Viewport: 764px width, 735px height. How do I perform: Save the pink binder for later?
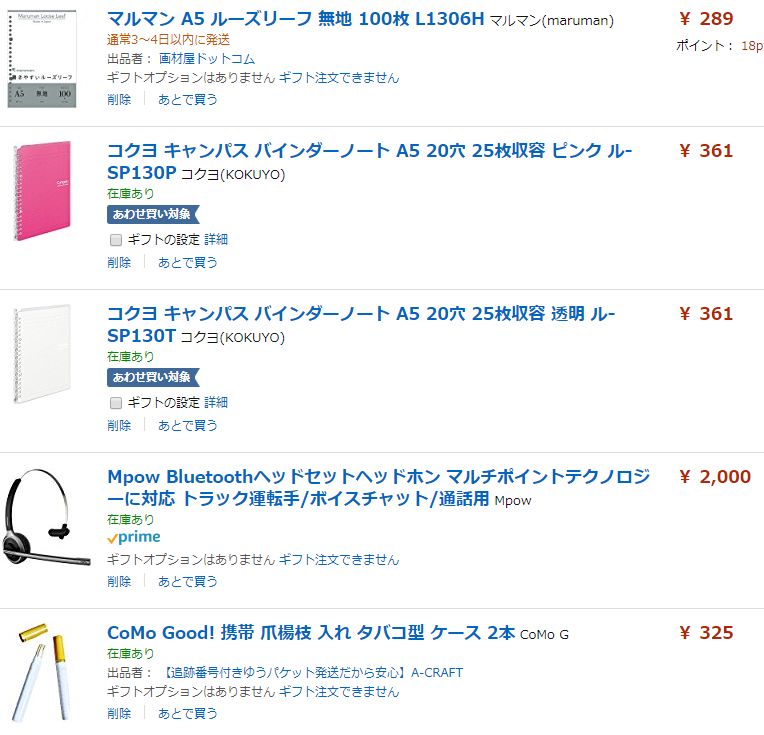187,262
